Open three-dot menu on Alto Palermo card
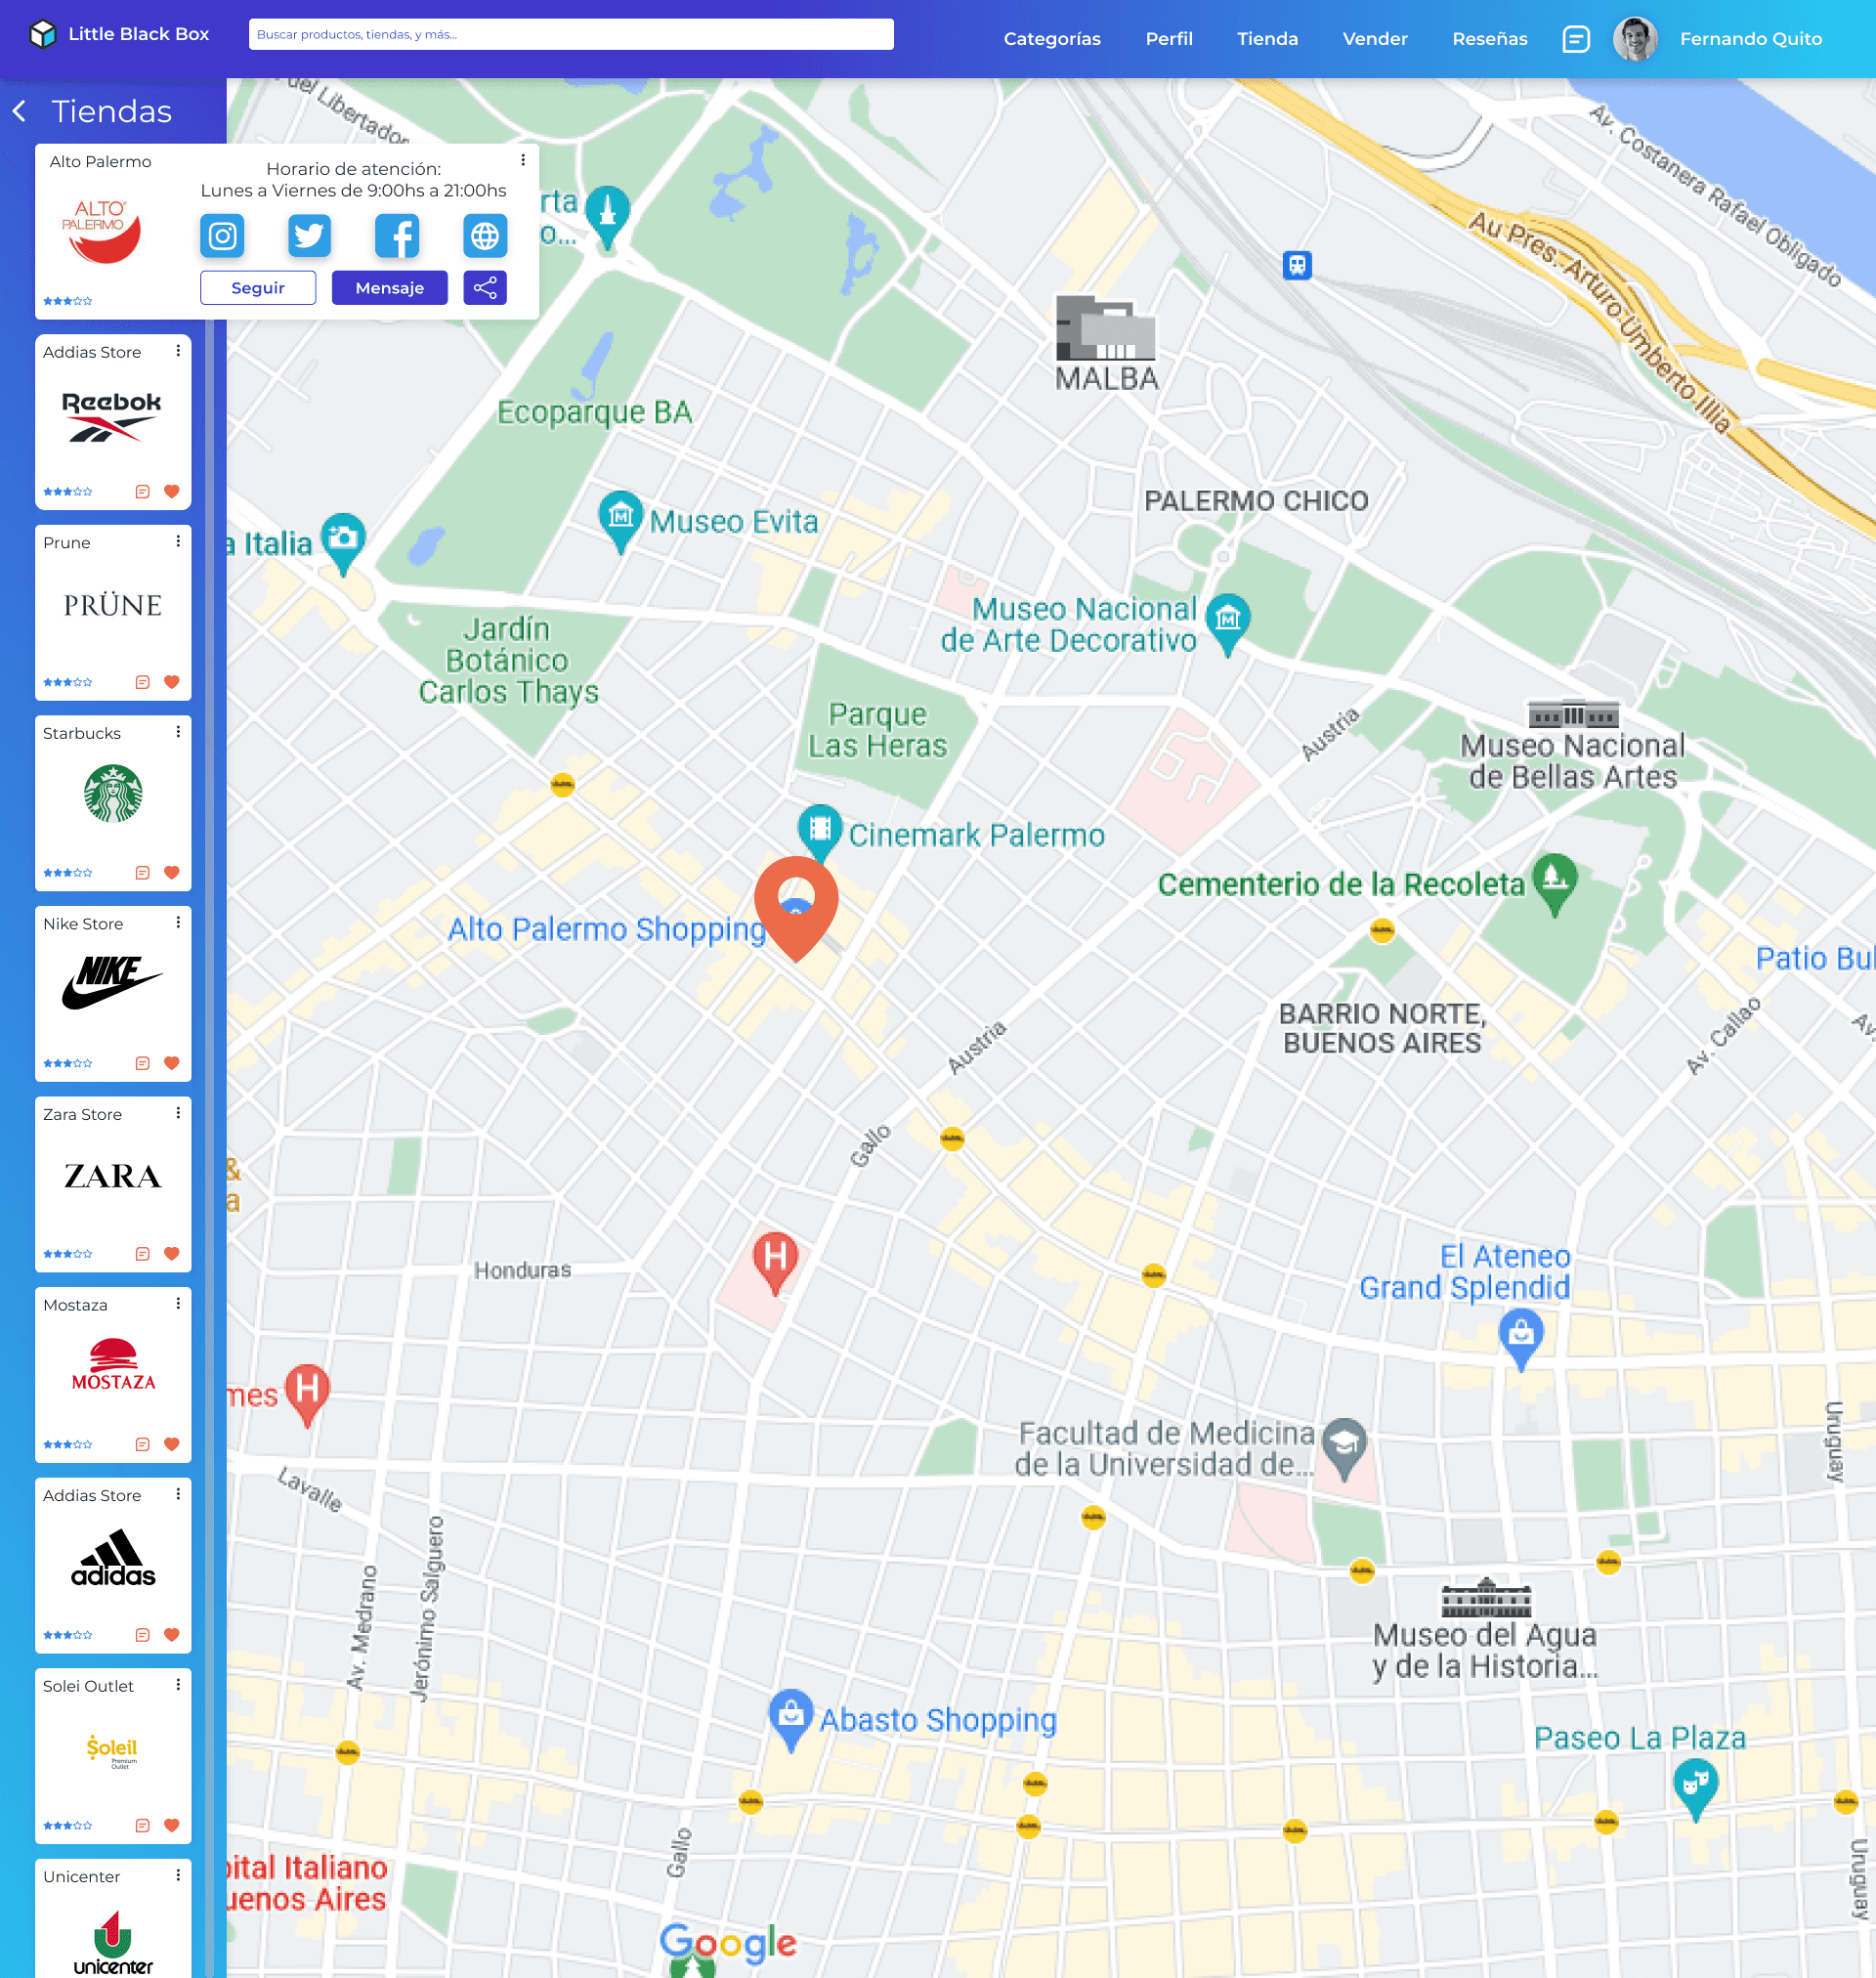 [523, 160]
